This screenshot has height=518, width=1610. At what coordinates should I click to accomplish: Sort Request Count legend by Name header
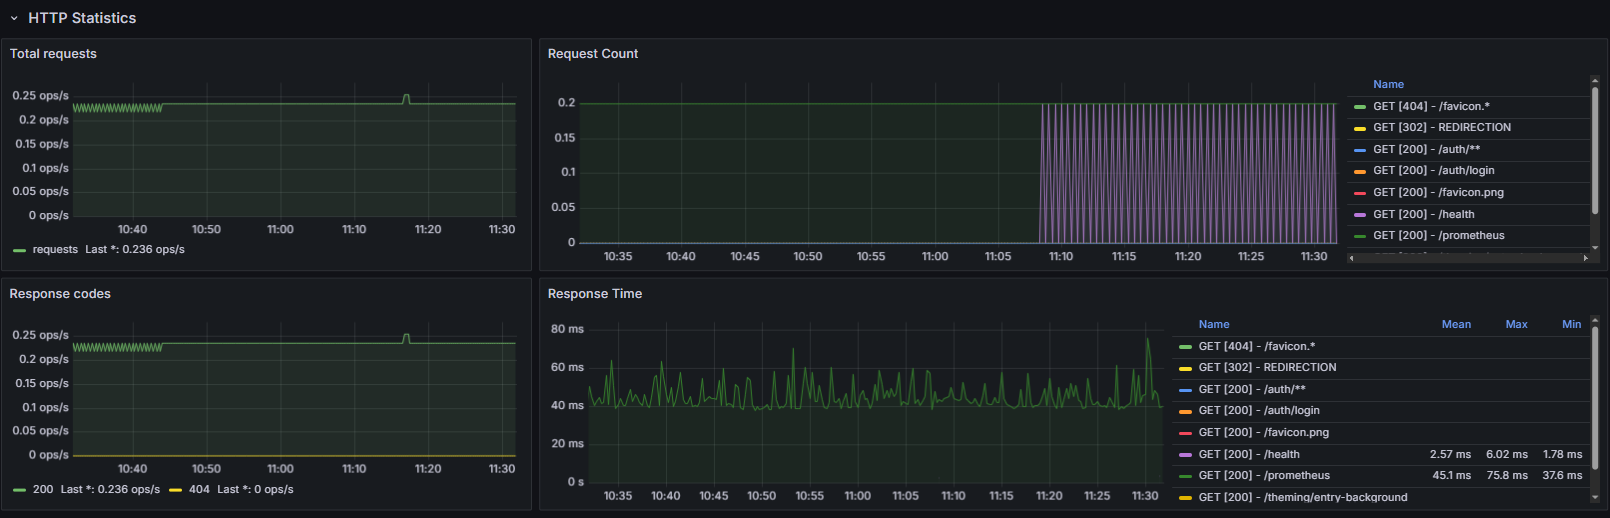pos(1388,85)
